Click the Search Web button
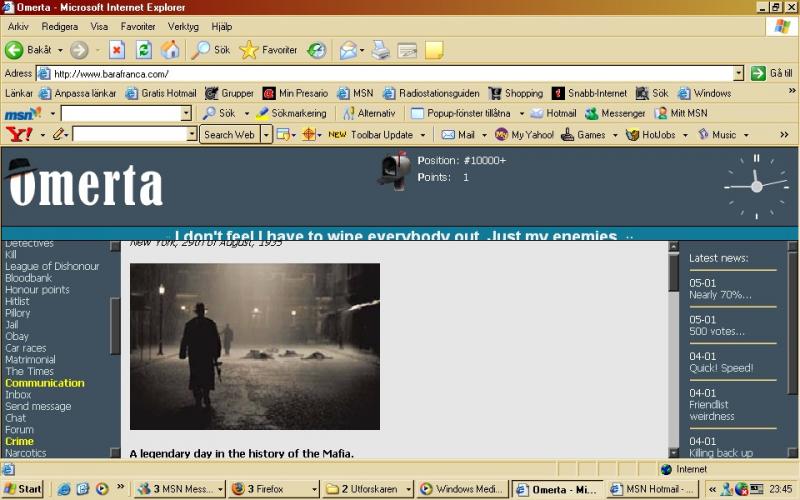 tap(229, 134)
